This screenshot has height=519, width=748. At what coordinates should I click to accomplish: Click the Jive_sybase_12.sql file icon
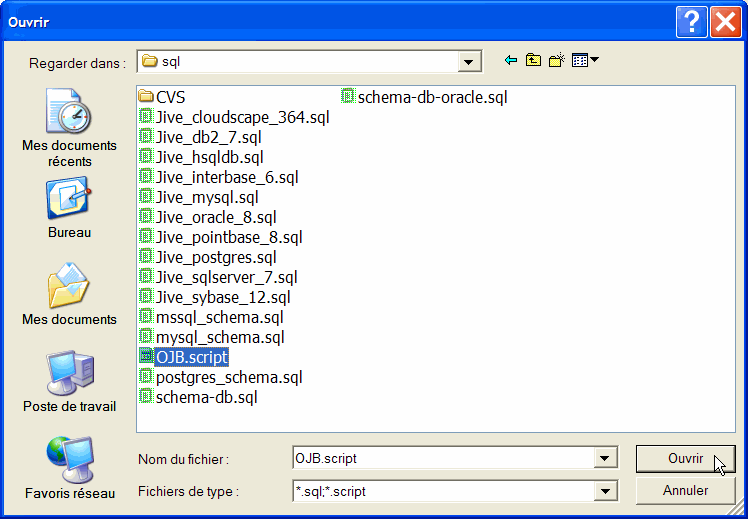click(145, 297)
